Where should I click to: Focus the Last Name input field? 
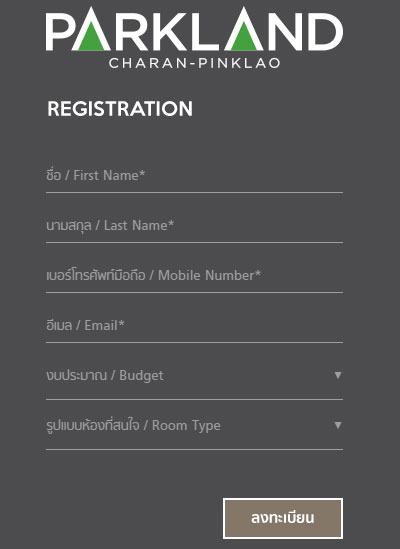[x=194, y=227]
